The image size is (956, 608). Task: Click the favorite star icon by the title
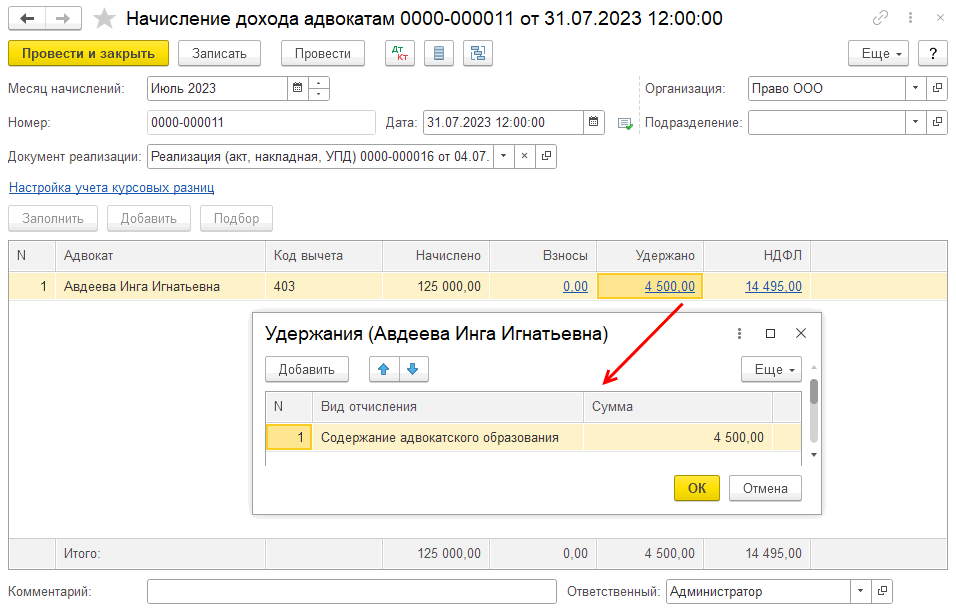tap(104, 19)
